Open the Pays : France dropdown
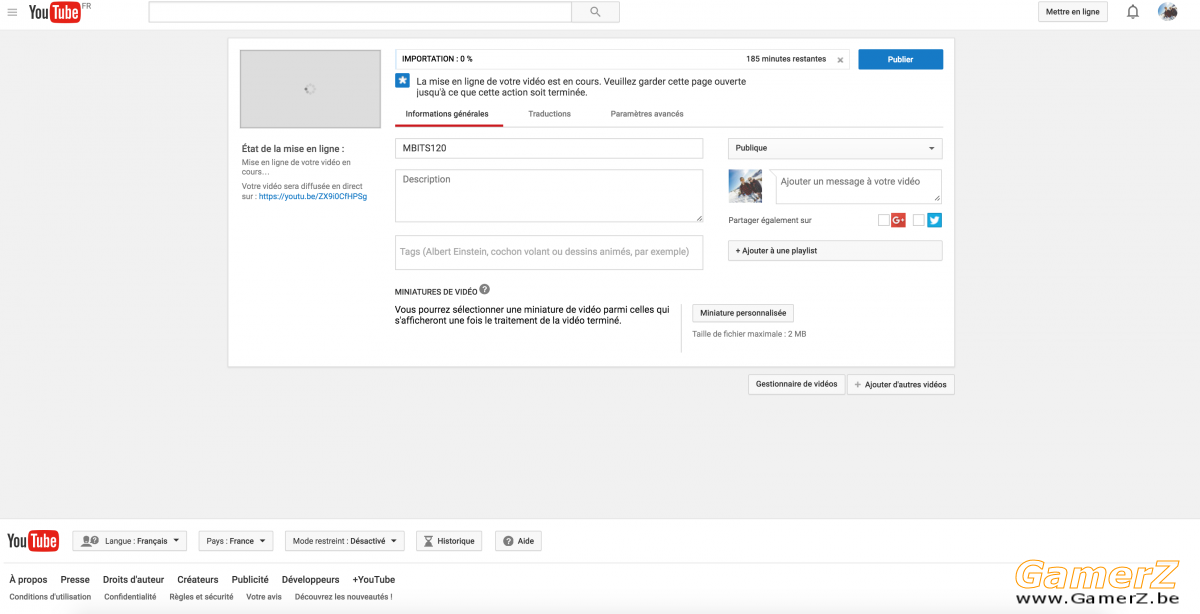The width and height of the screenshot is (1200, 614). [x=236, y=541]
